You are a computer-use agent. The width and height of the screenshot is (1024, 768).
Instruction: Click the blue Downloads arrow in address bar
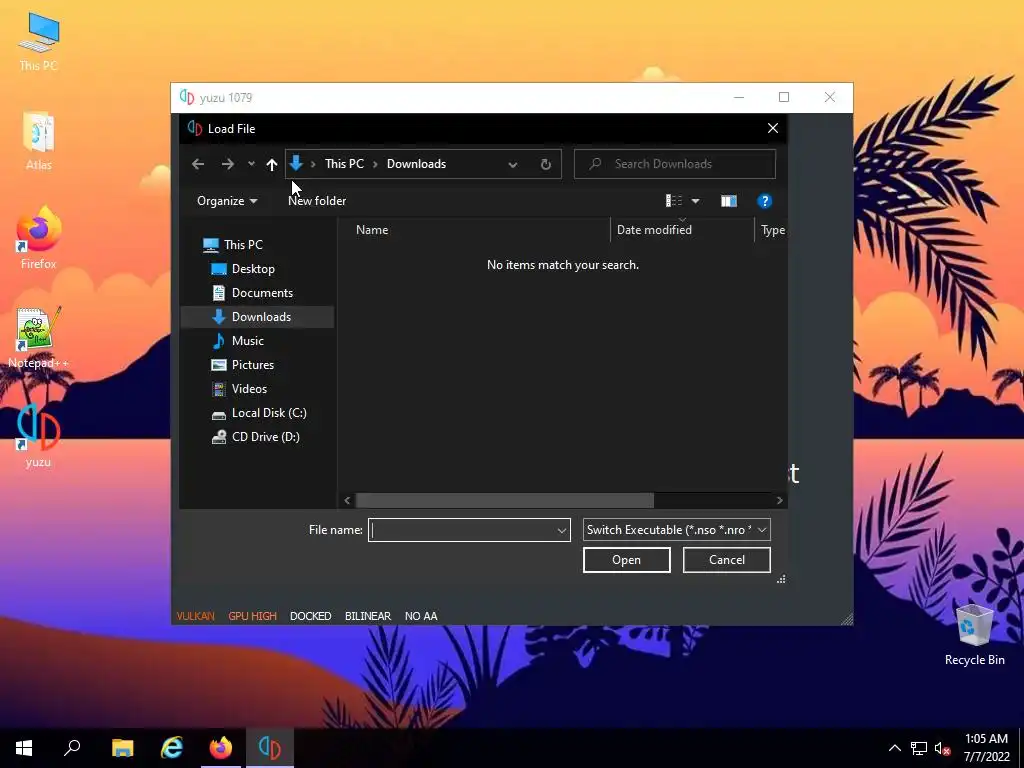296,163
